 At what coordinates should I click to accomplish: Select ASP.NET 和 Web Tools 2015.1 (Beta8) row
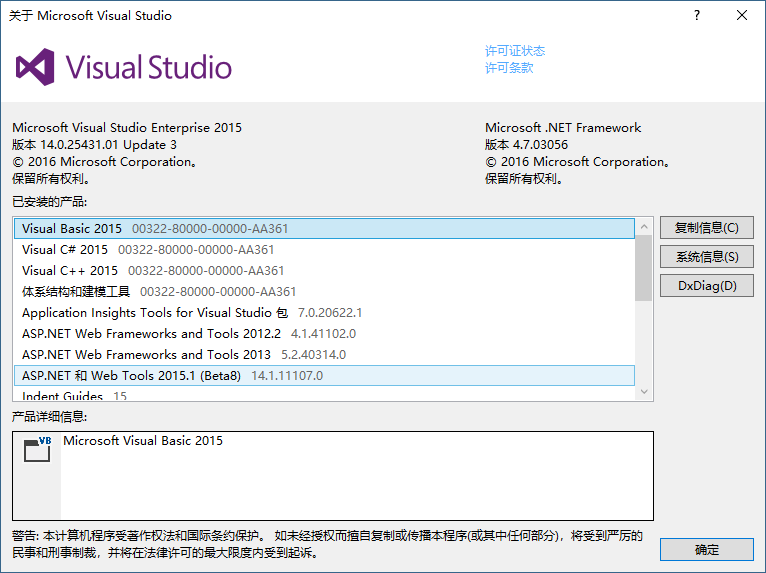[324, 376]
